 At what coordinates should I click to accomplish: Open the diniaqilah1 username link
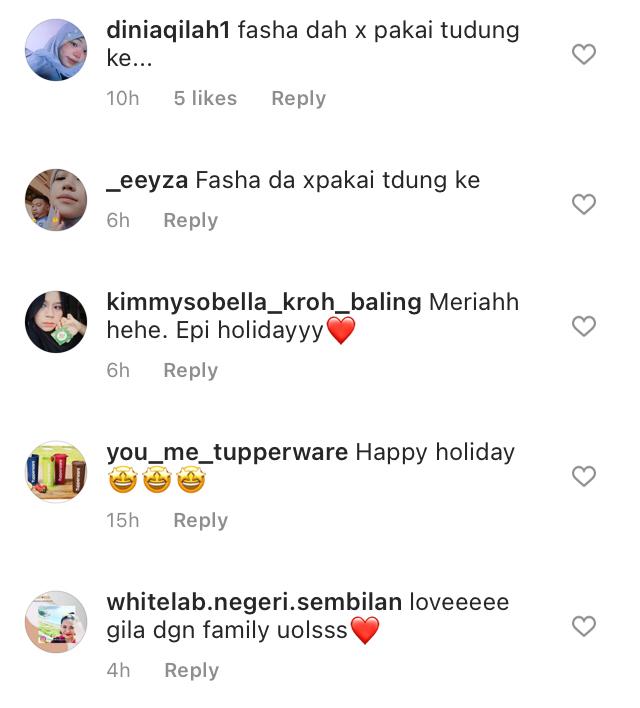point(168,32)
